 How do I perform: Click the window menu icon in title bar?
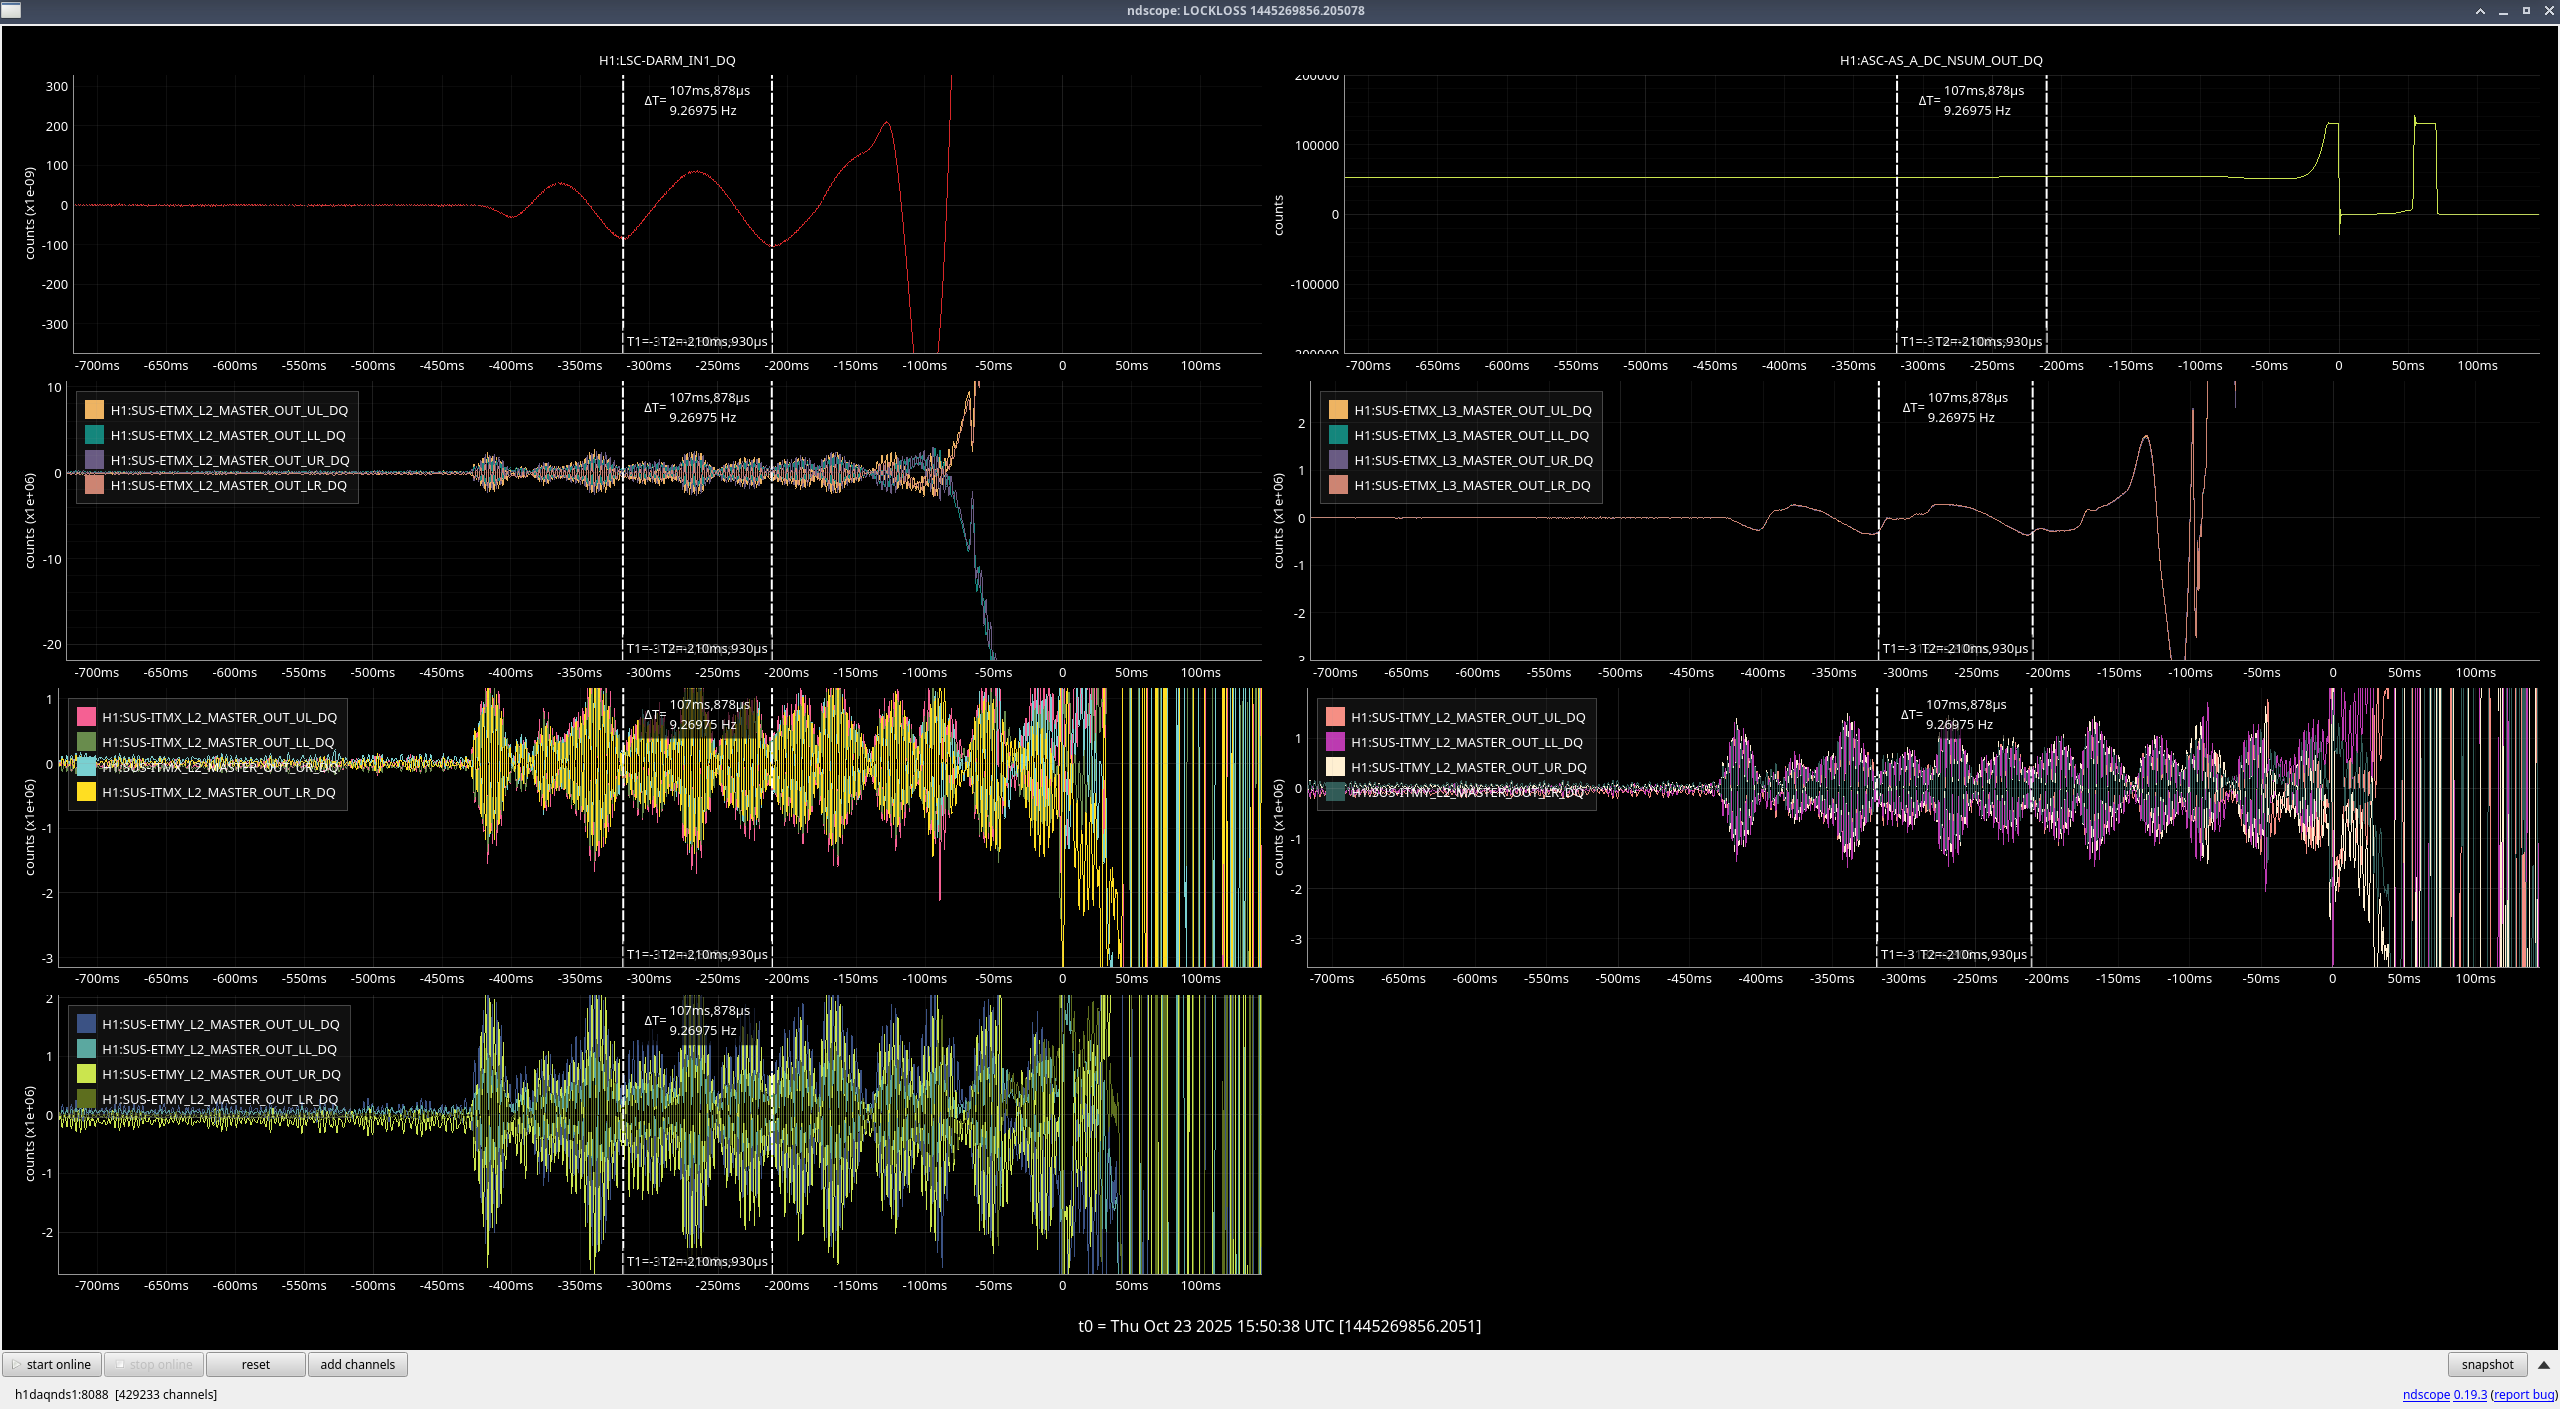point(10,10)
